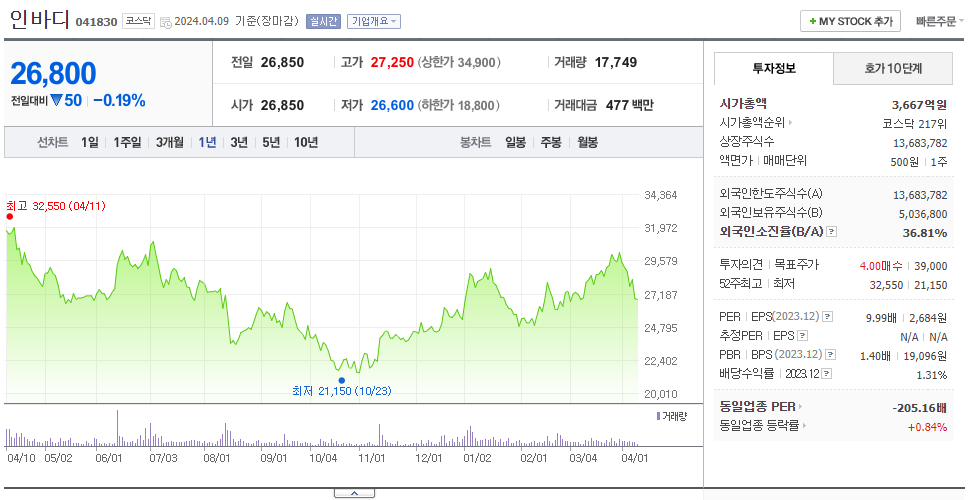Switch to 주봉 candlestick chart
Viewport: 968px width, 500px height.
[551, 143]
